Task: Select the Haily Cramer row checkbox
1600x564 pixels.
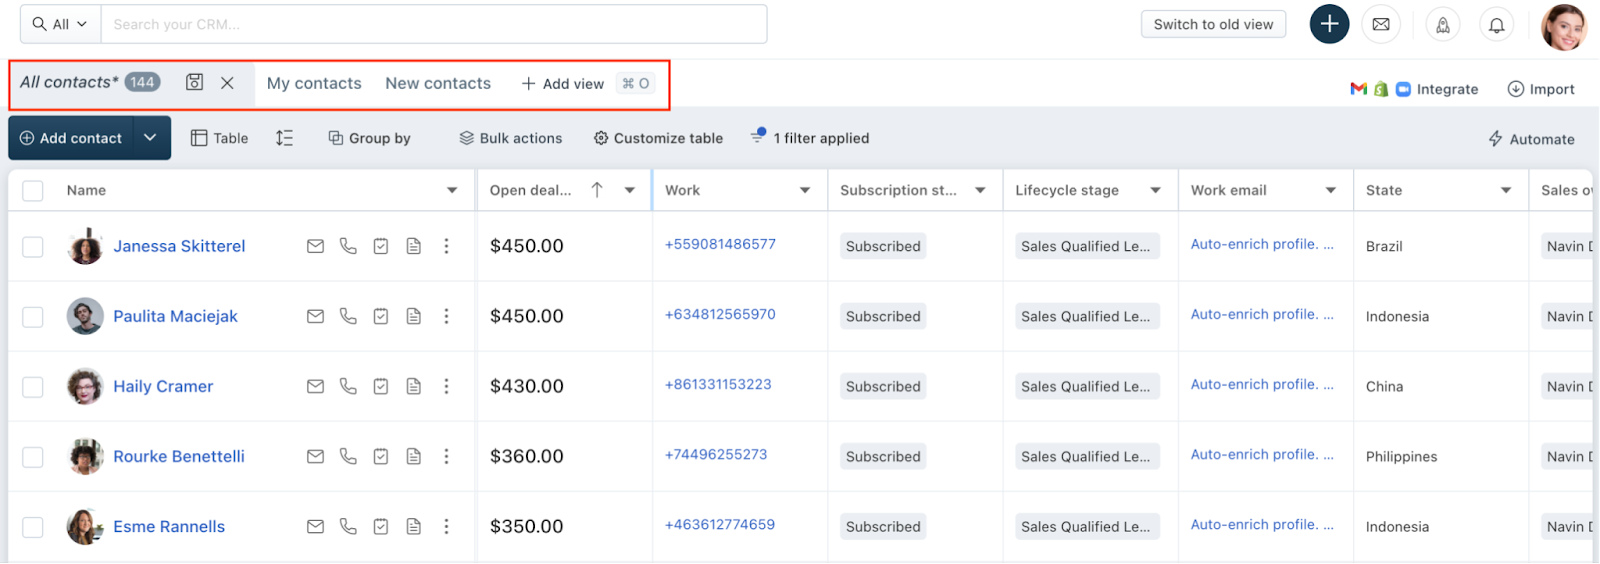Action: (x=33, y=387)
